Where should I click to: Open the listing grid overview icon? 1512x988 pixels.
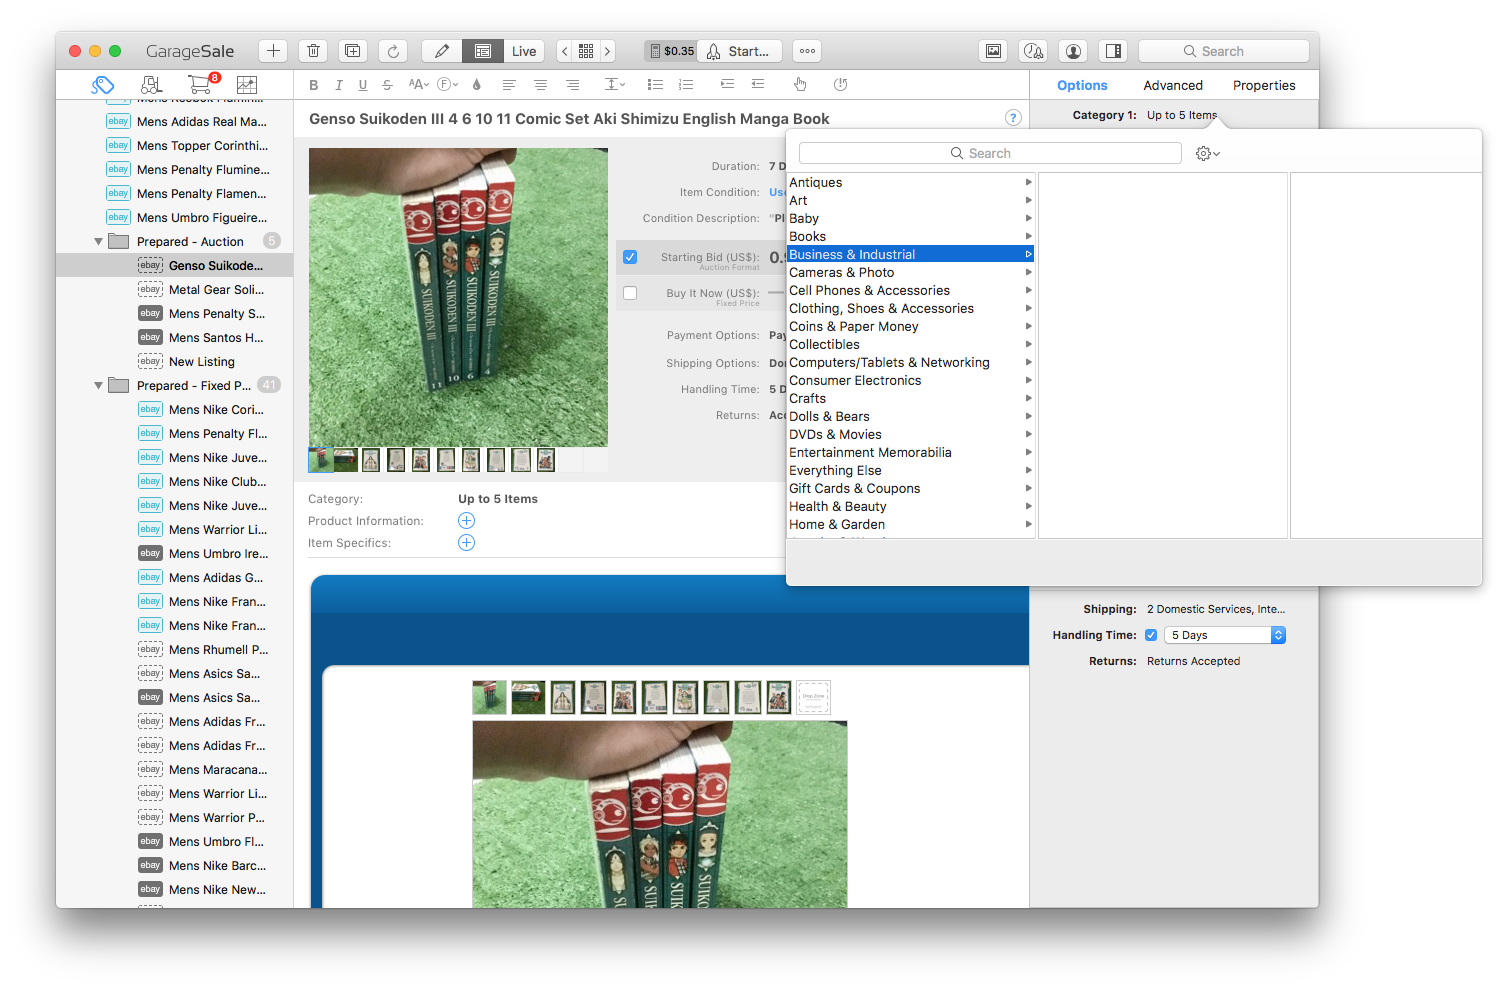click(586, 51)
